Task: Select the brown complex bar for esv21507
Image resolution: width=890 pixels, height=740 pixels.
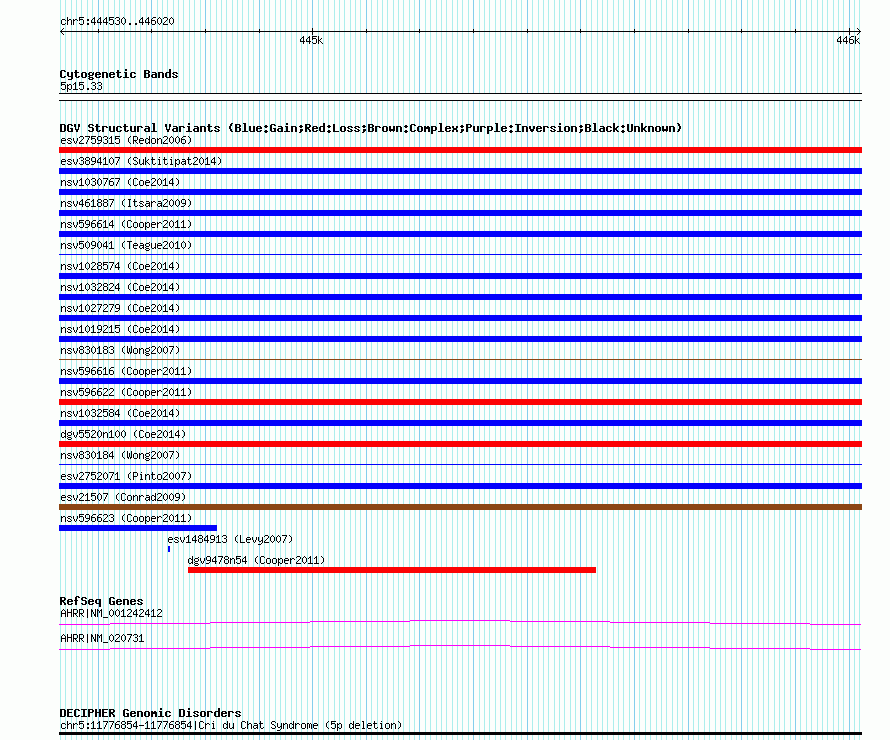Action: (x=460, y=507)
